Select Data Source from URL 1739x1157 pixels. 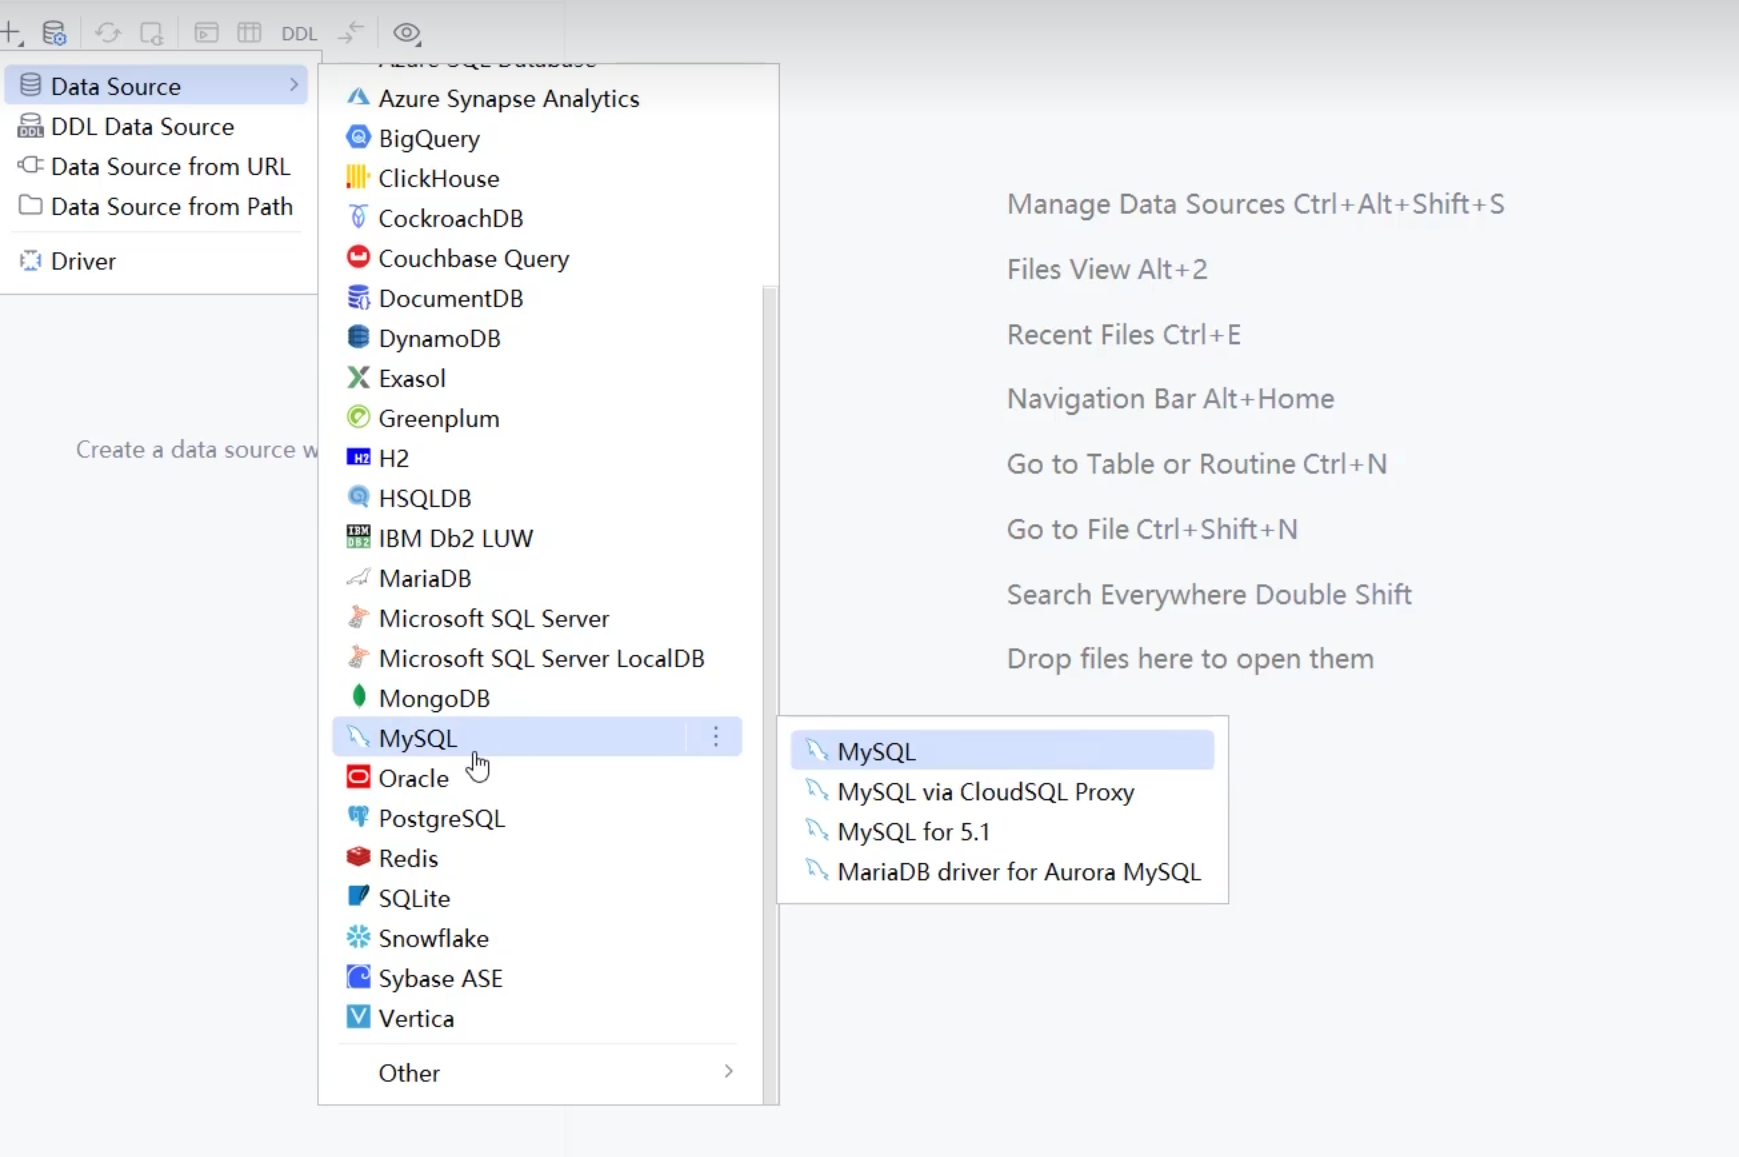pyautogui.click(x=170, y=166)
